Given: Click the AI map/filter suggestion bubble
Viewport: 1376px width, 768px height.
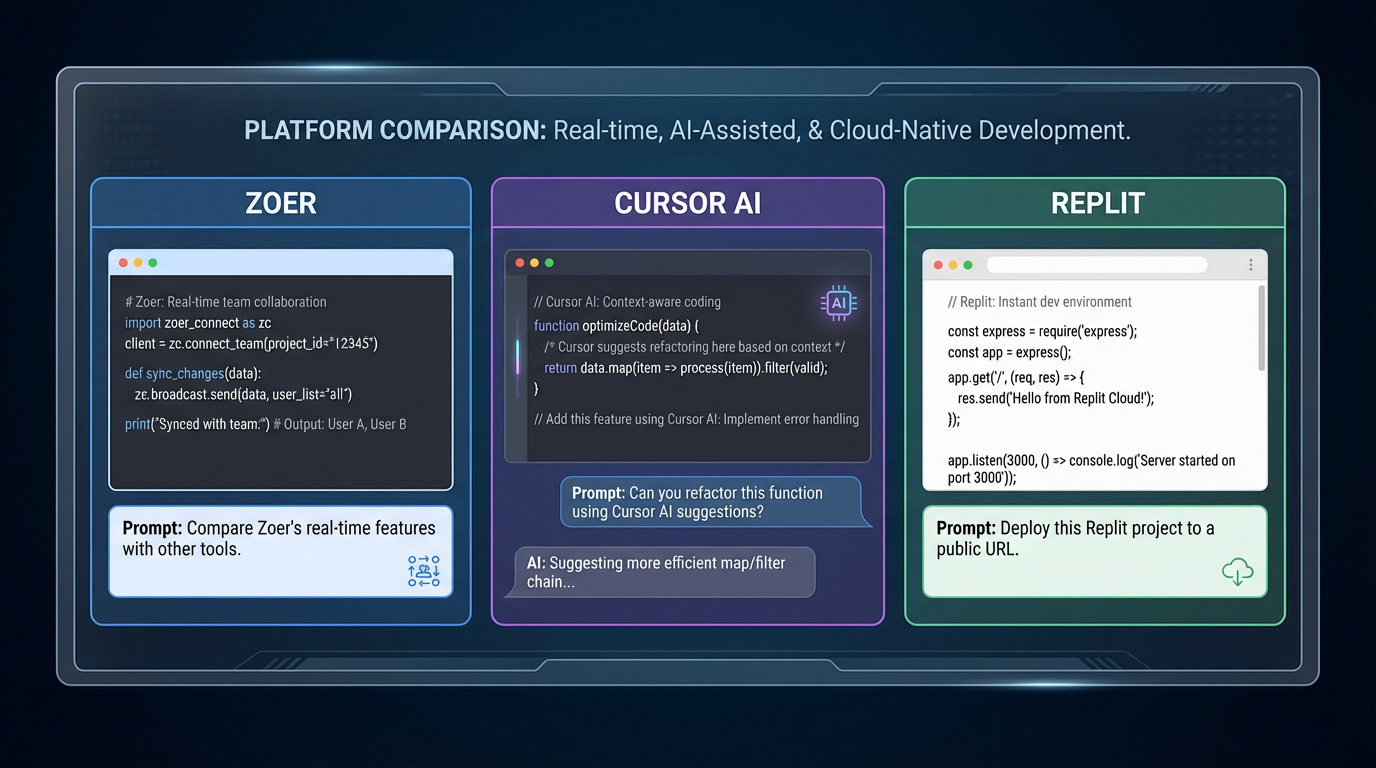Looking at the screenshot, I should pos(666,571).
